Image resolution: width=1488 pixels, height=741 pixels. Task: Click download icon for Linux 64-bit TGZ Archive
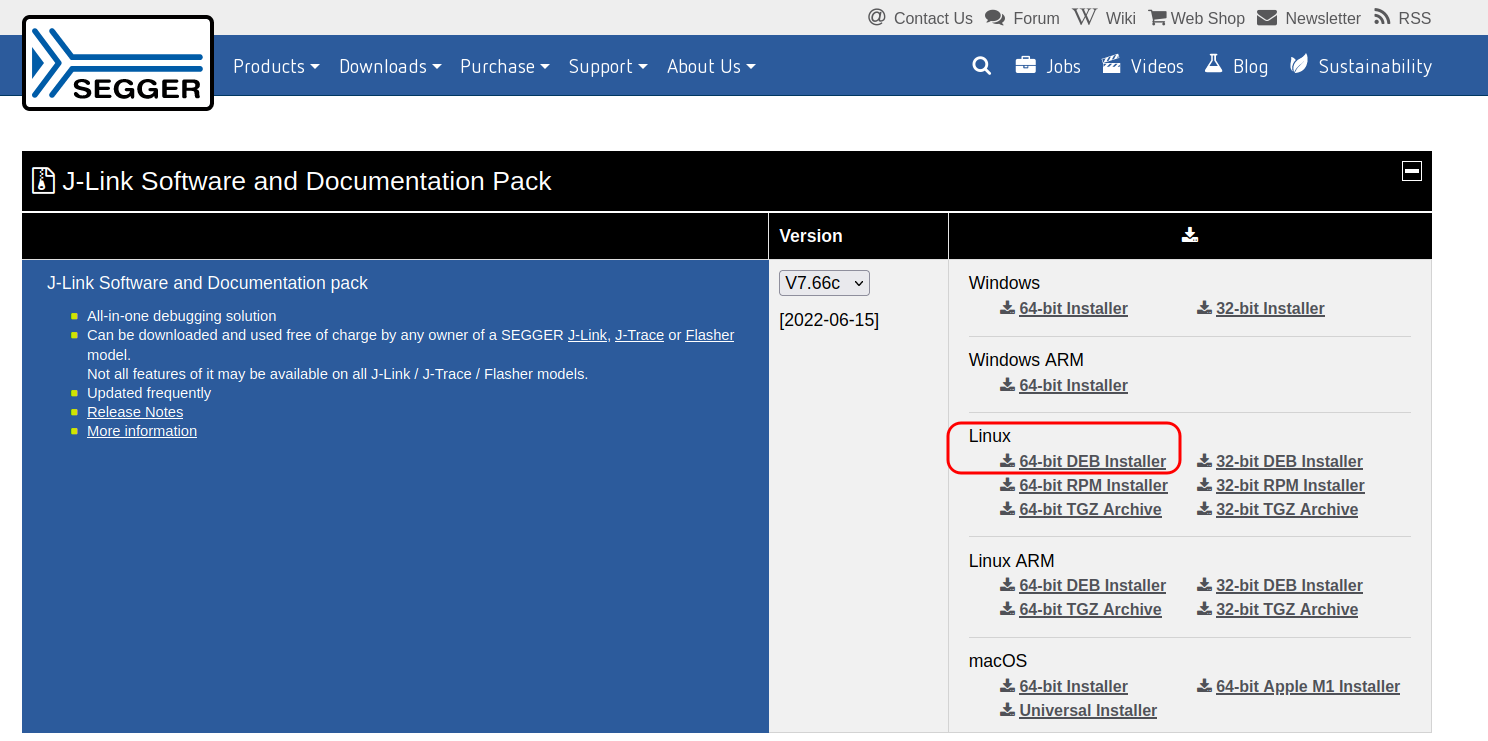[x=1008, y=509]
